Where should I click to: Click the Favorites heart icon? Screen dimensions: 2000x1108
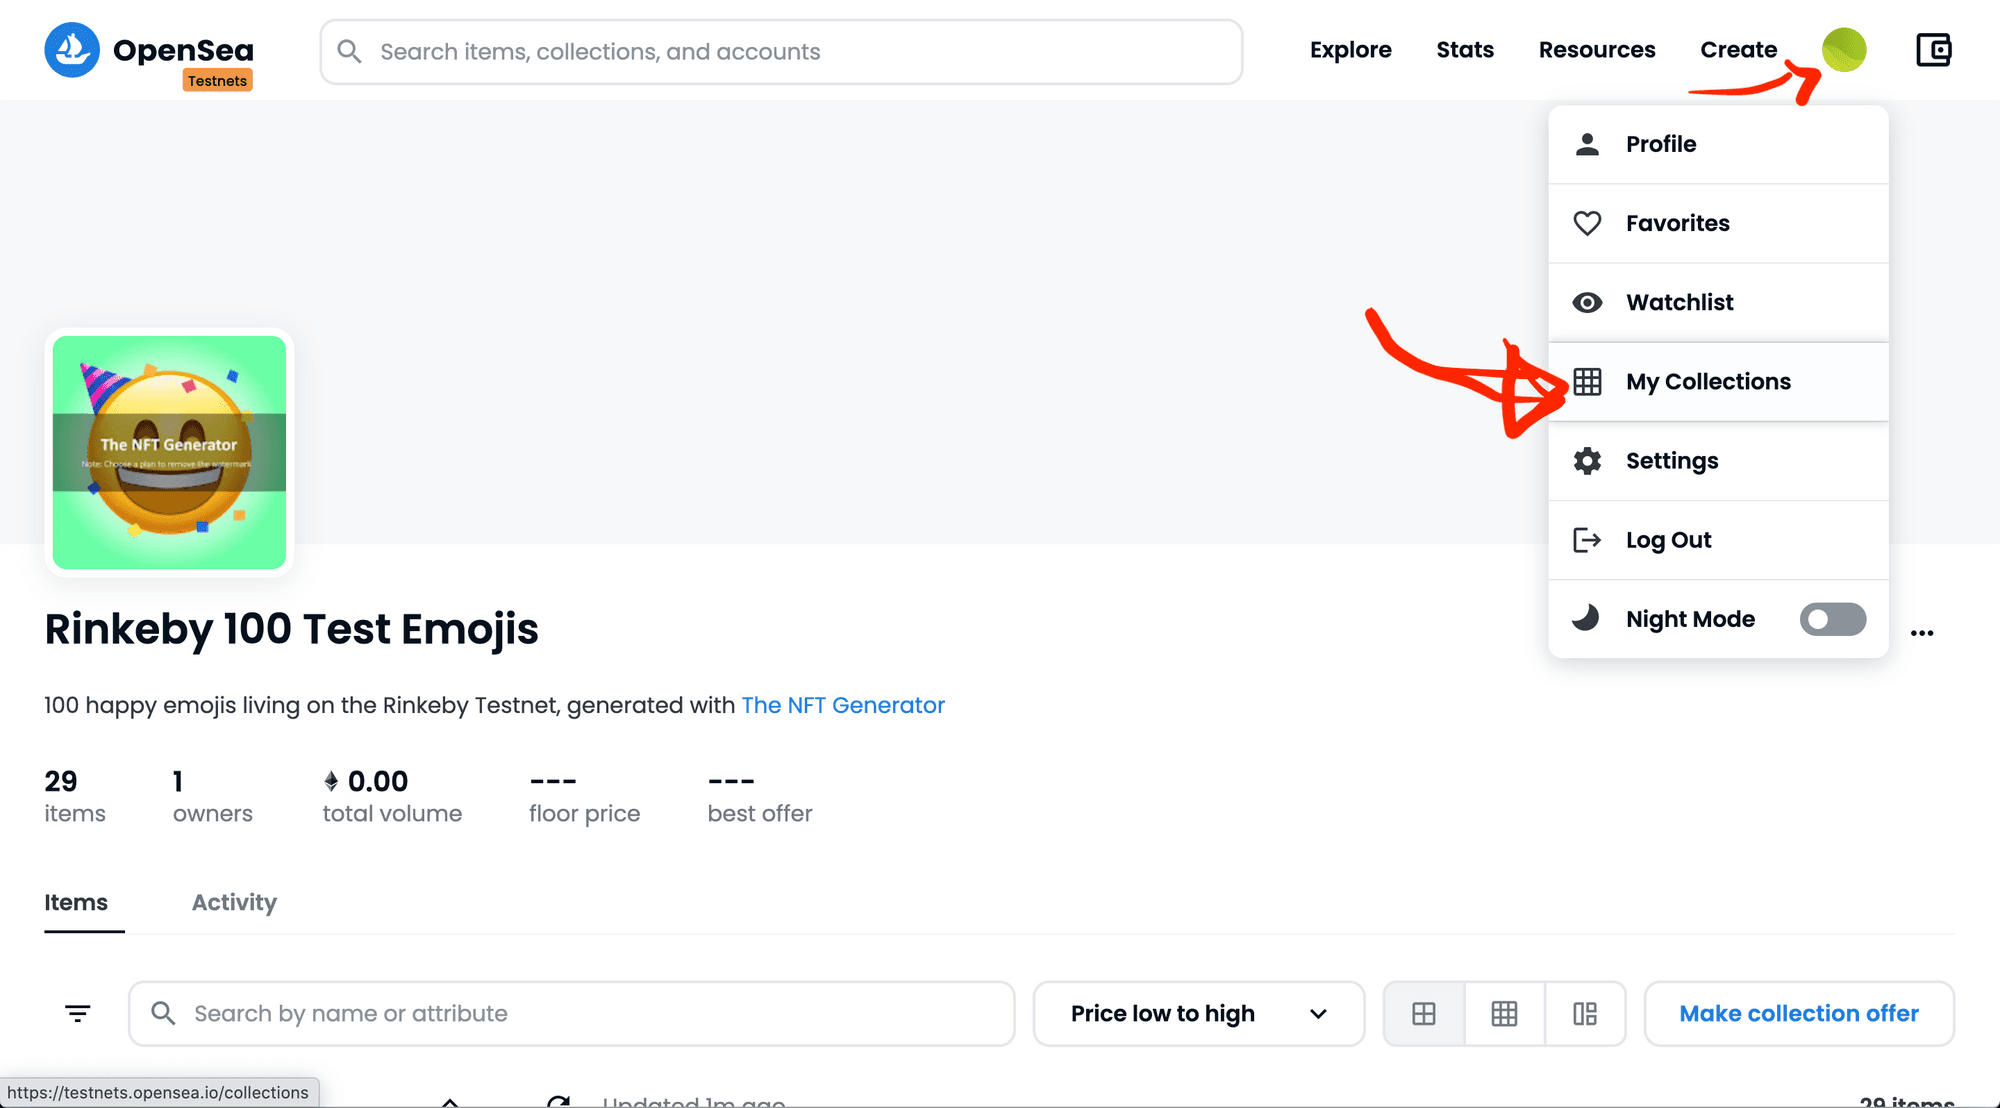tap(1587, 222)
